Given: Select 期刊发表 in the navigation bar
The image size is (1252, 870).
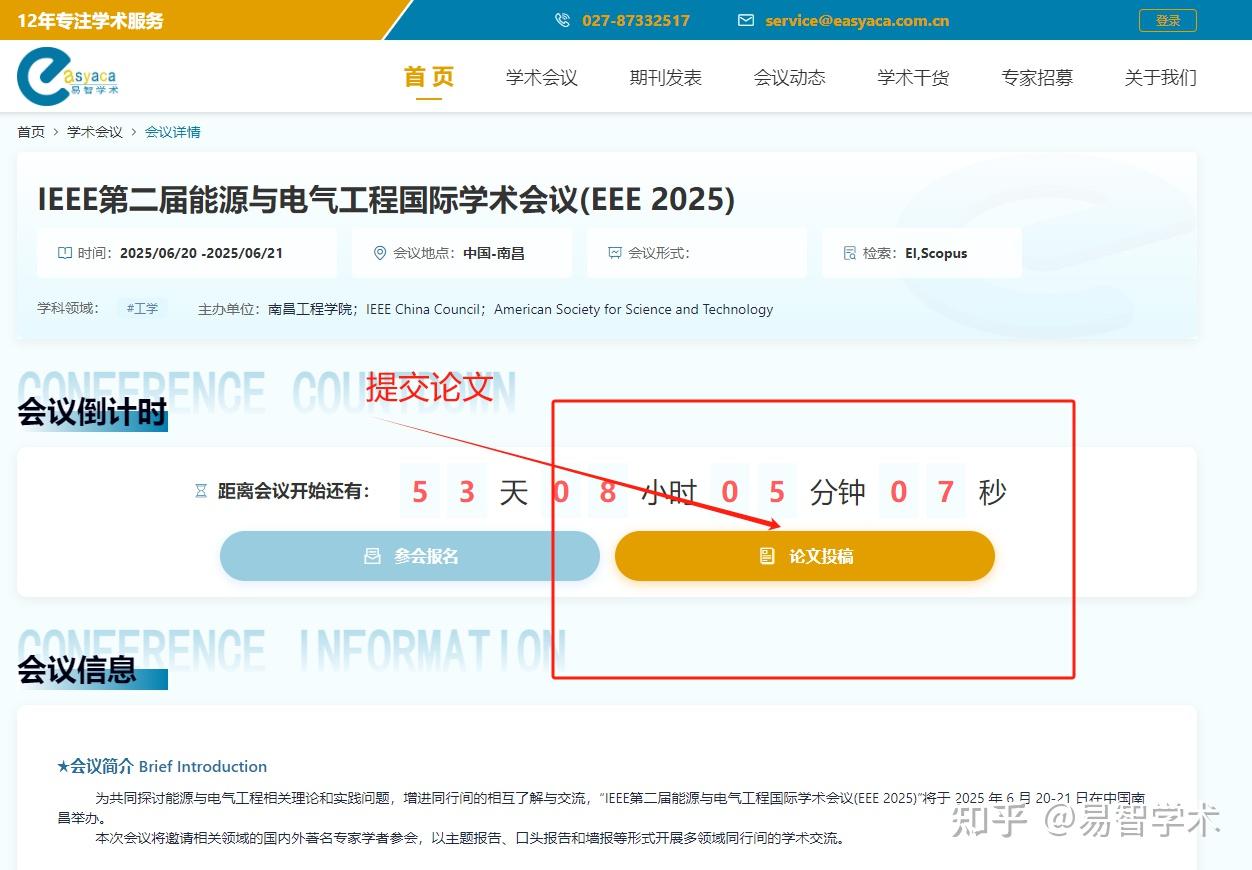Looking at the screenshot, I should pos(665,78).
